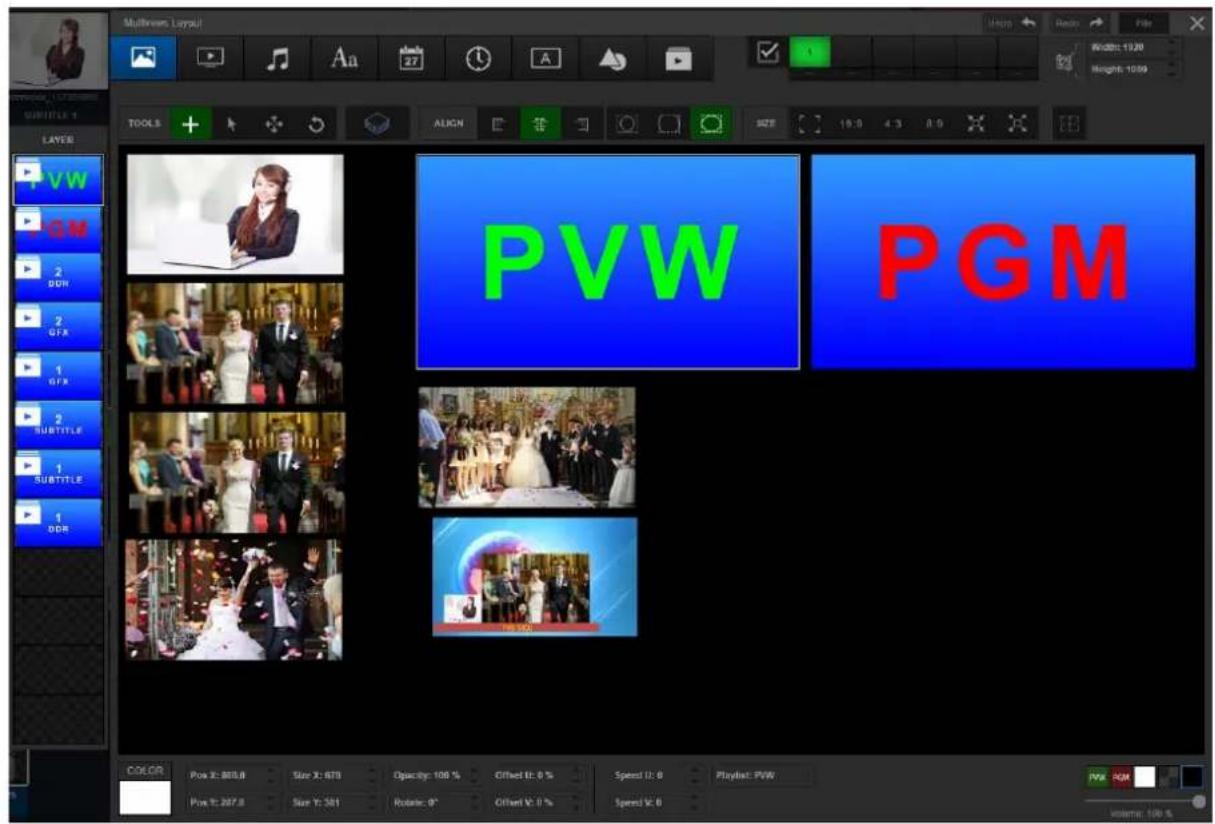Open the playlist box tab
1215x824 pixels.
tap(680, 59)
